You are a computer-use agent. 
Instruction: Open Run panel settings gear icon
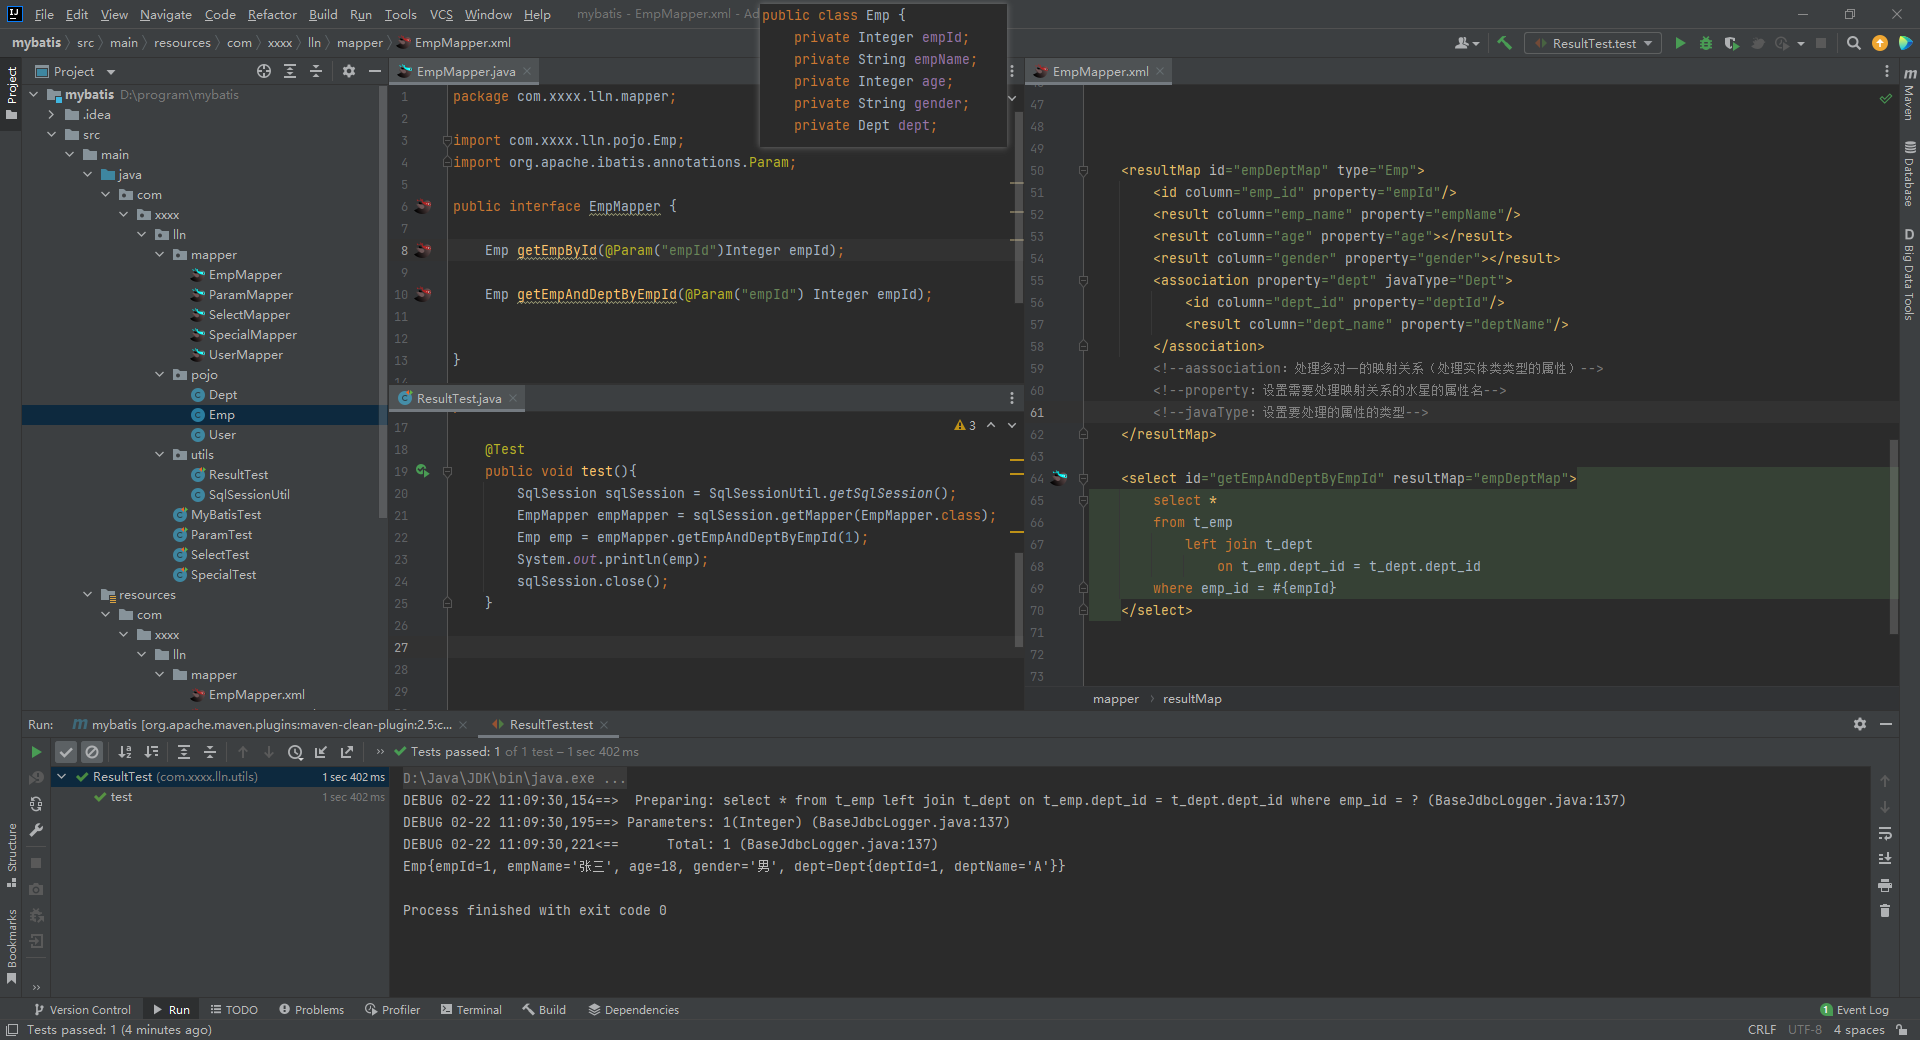(x=1859, y=724)
